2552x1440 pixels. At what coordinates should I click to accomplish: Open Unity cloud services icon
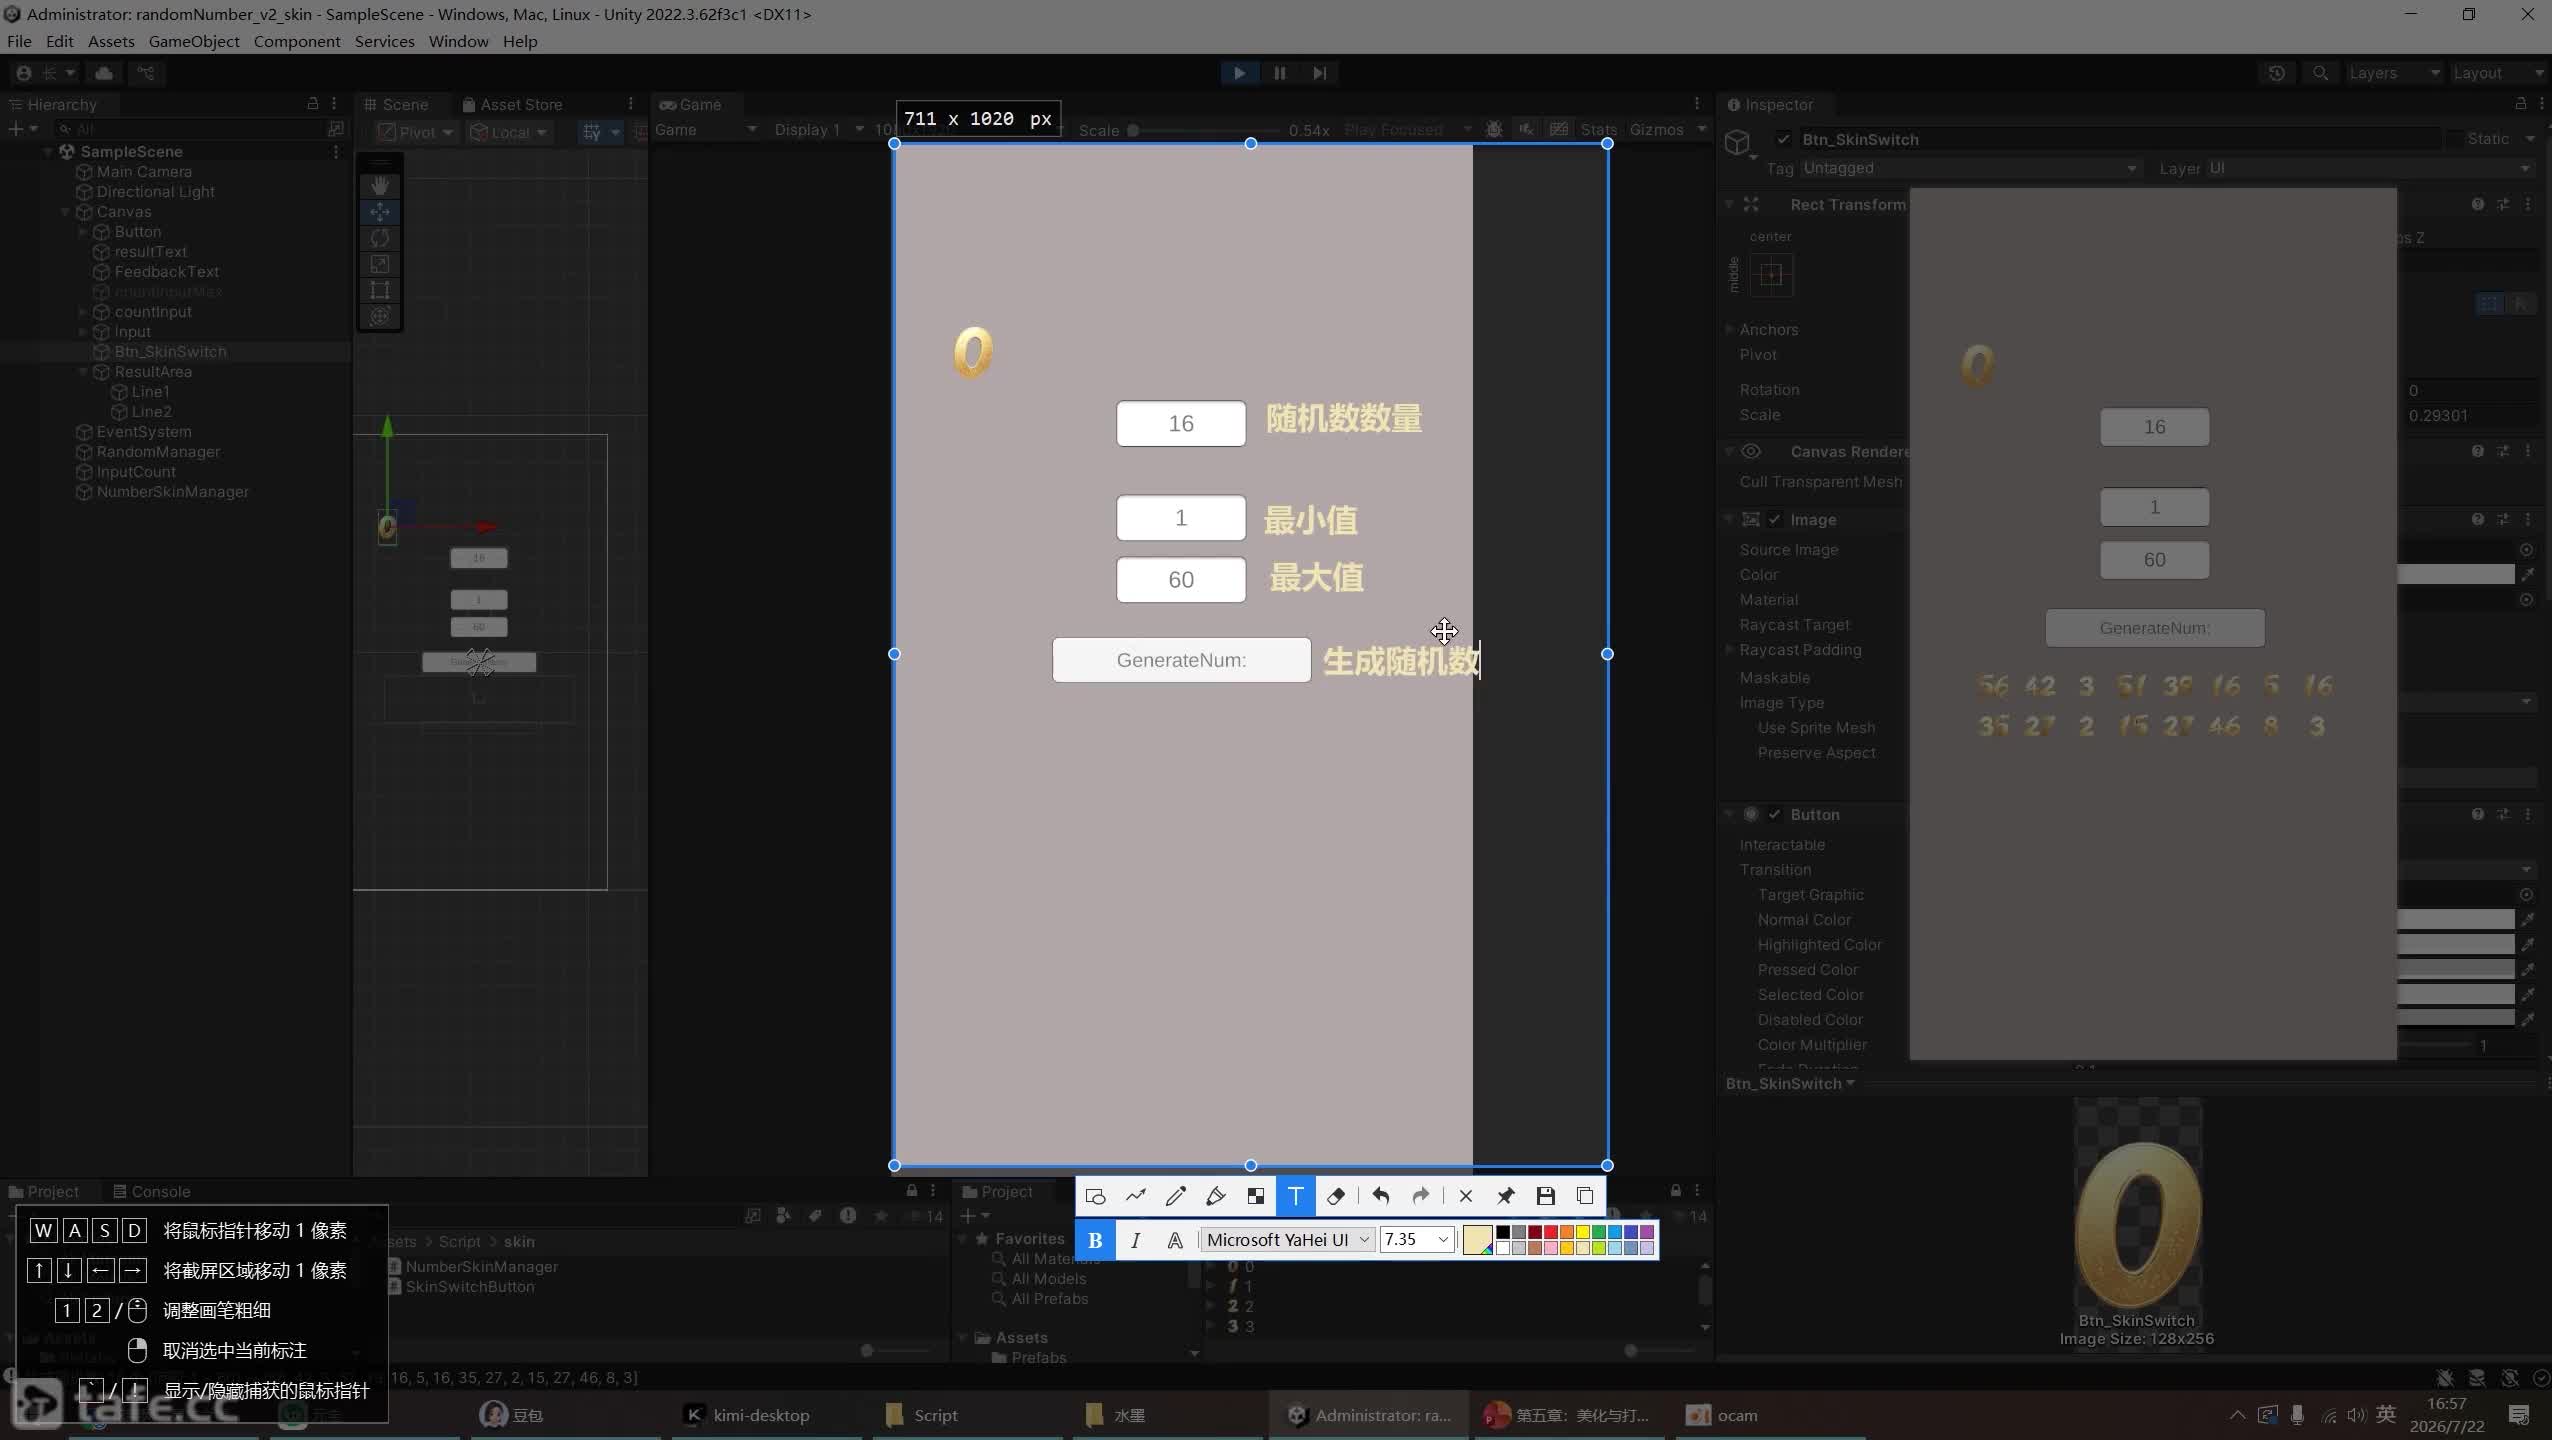click(x=104, y=73)
